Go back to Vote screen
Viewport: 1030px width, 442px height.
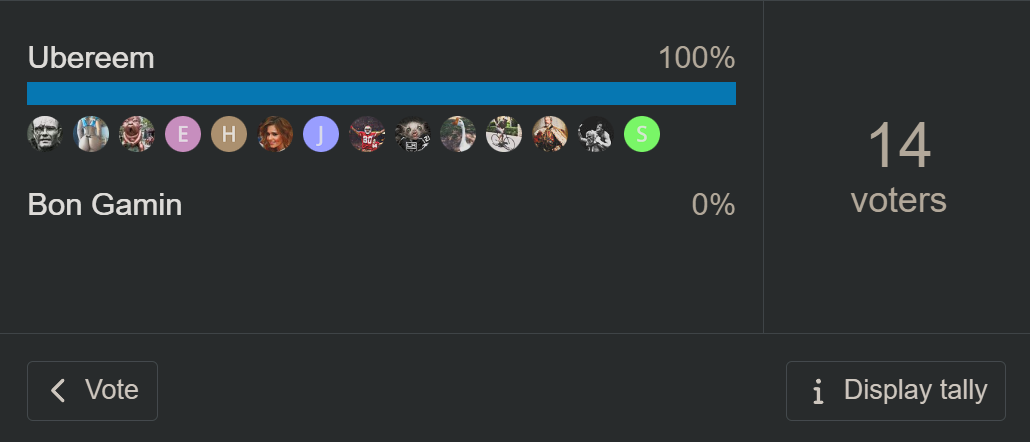click(x=92, y=391)
